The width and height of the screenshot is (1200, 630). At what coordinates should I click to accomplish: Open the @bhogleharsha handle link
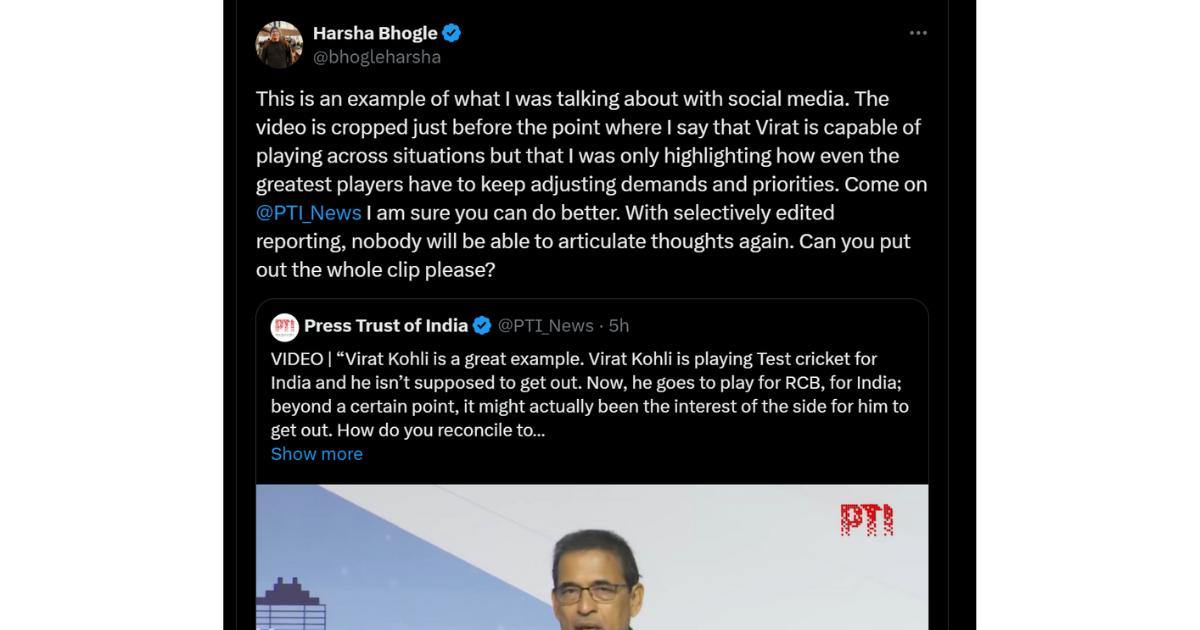click(377, 57)
